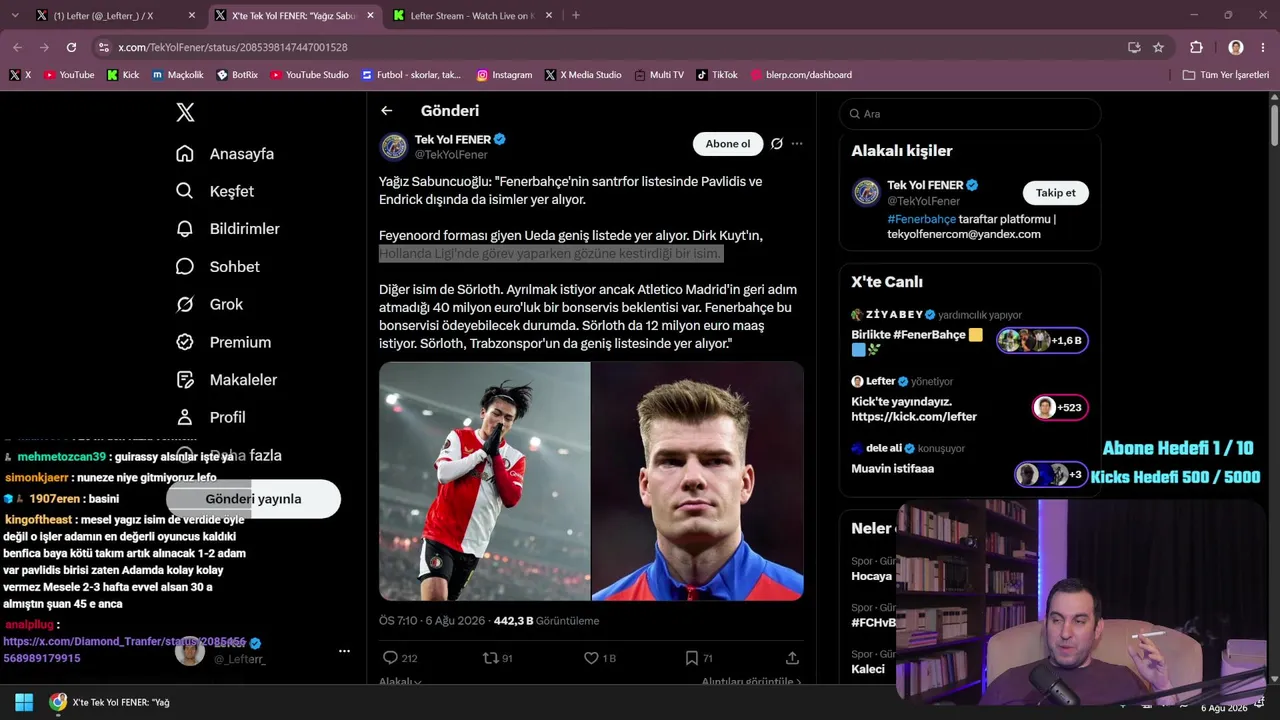
Task: Open Keşfet in the X sidebar
Action: pyautogui.click(x=215, y=191)
